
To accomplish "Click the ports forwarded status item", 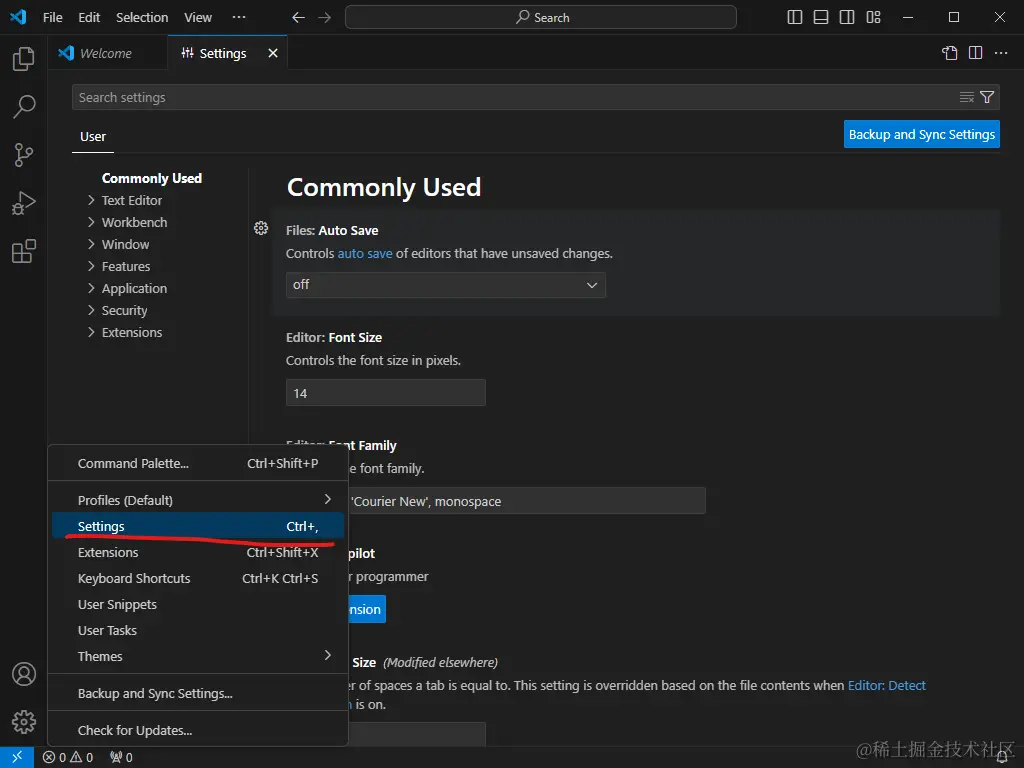I will 121,757.
